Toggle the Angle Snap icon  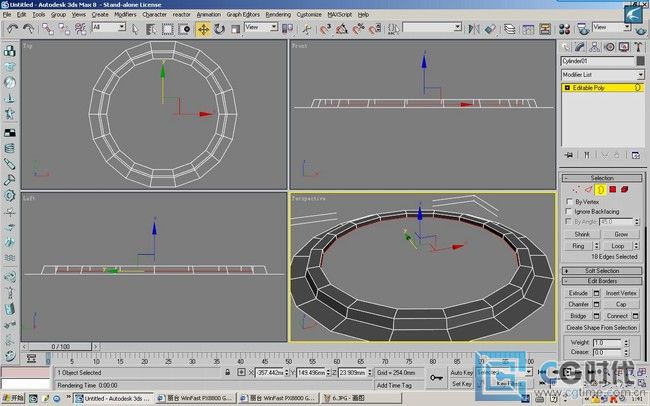[342, 29]
